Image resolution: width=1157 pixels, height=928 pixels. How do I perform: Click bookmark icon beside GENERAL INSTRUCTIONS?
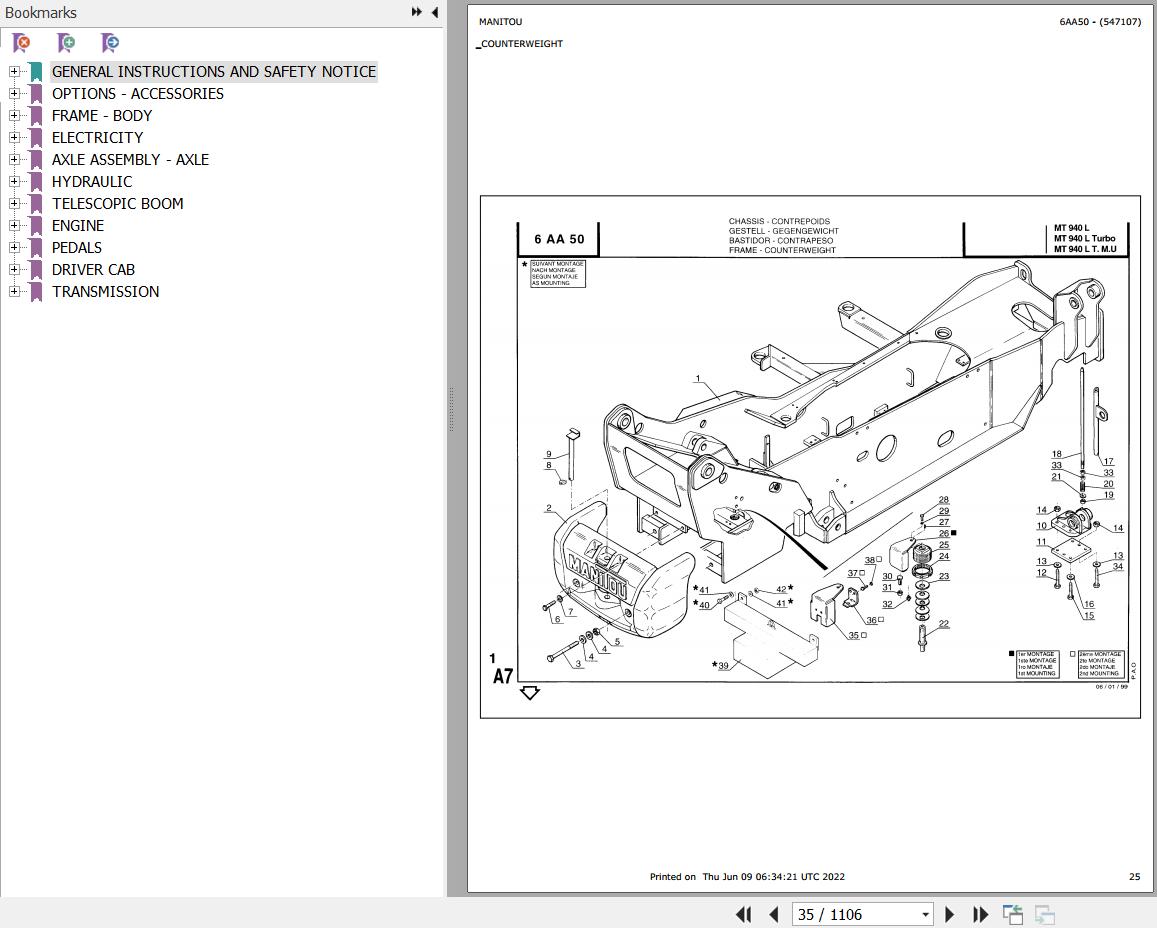pyautogui.click(x=36, y=72)
